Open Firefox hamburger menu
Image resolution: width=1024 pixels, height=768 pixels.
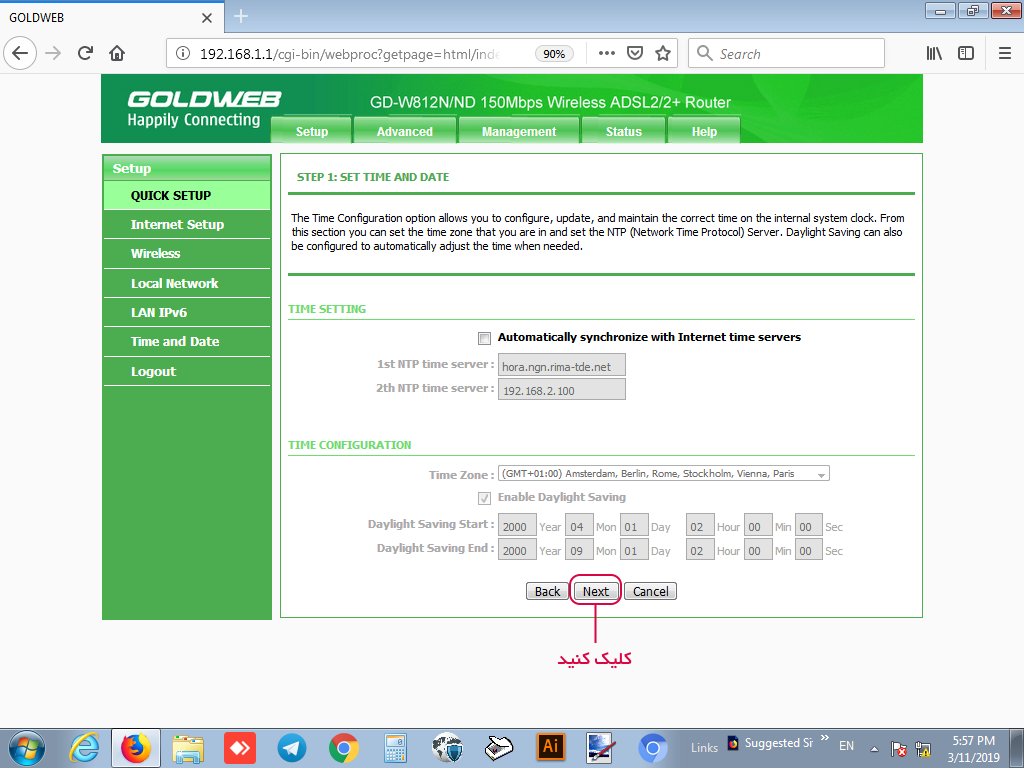[x=1004, y=53]
